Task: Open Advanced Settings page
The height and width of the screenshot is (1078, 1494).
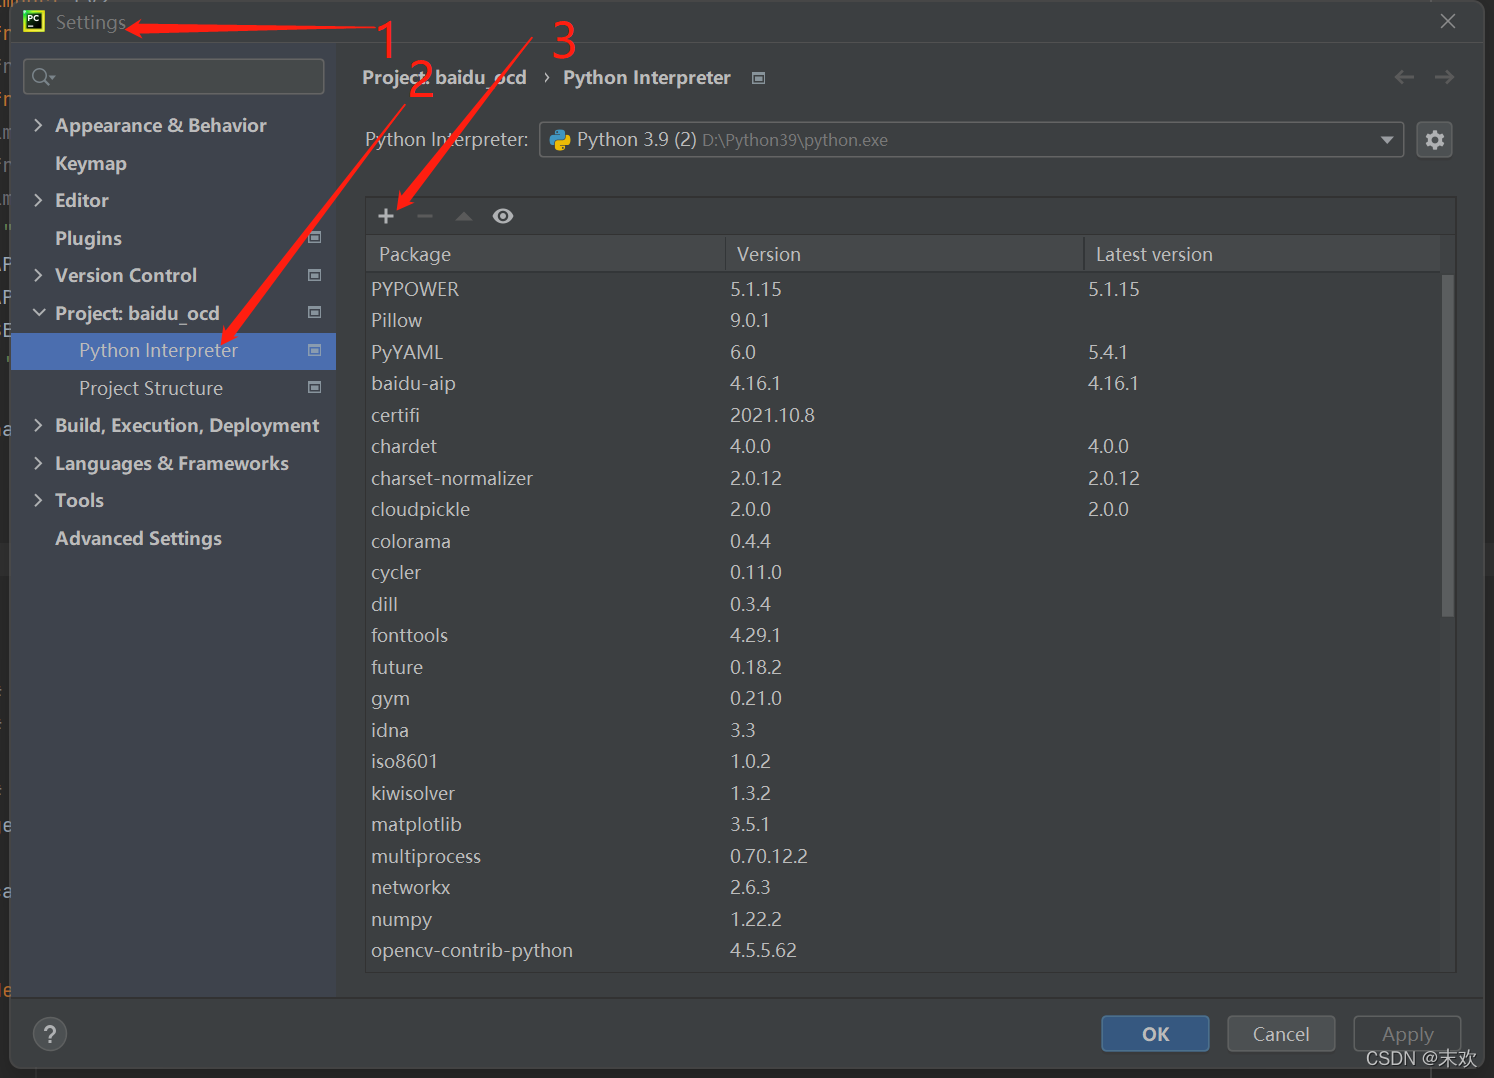Action: click(x=138, y=538)
